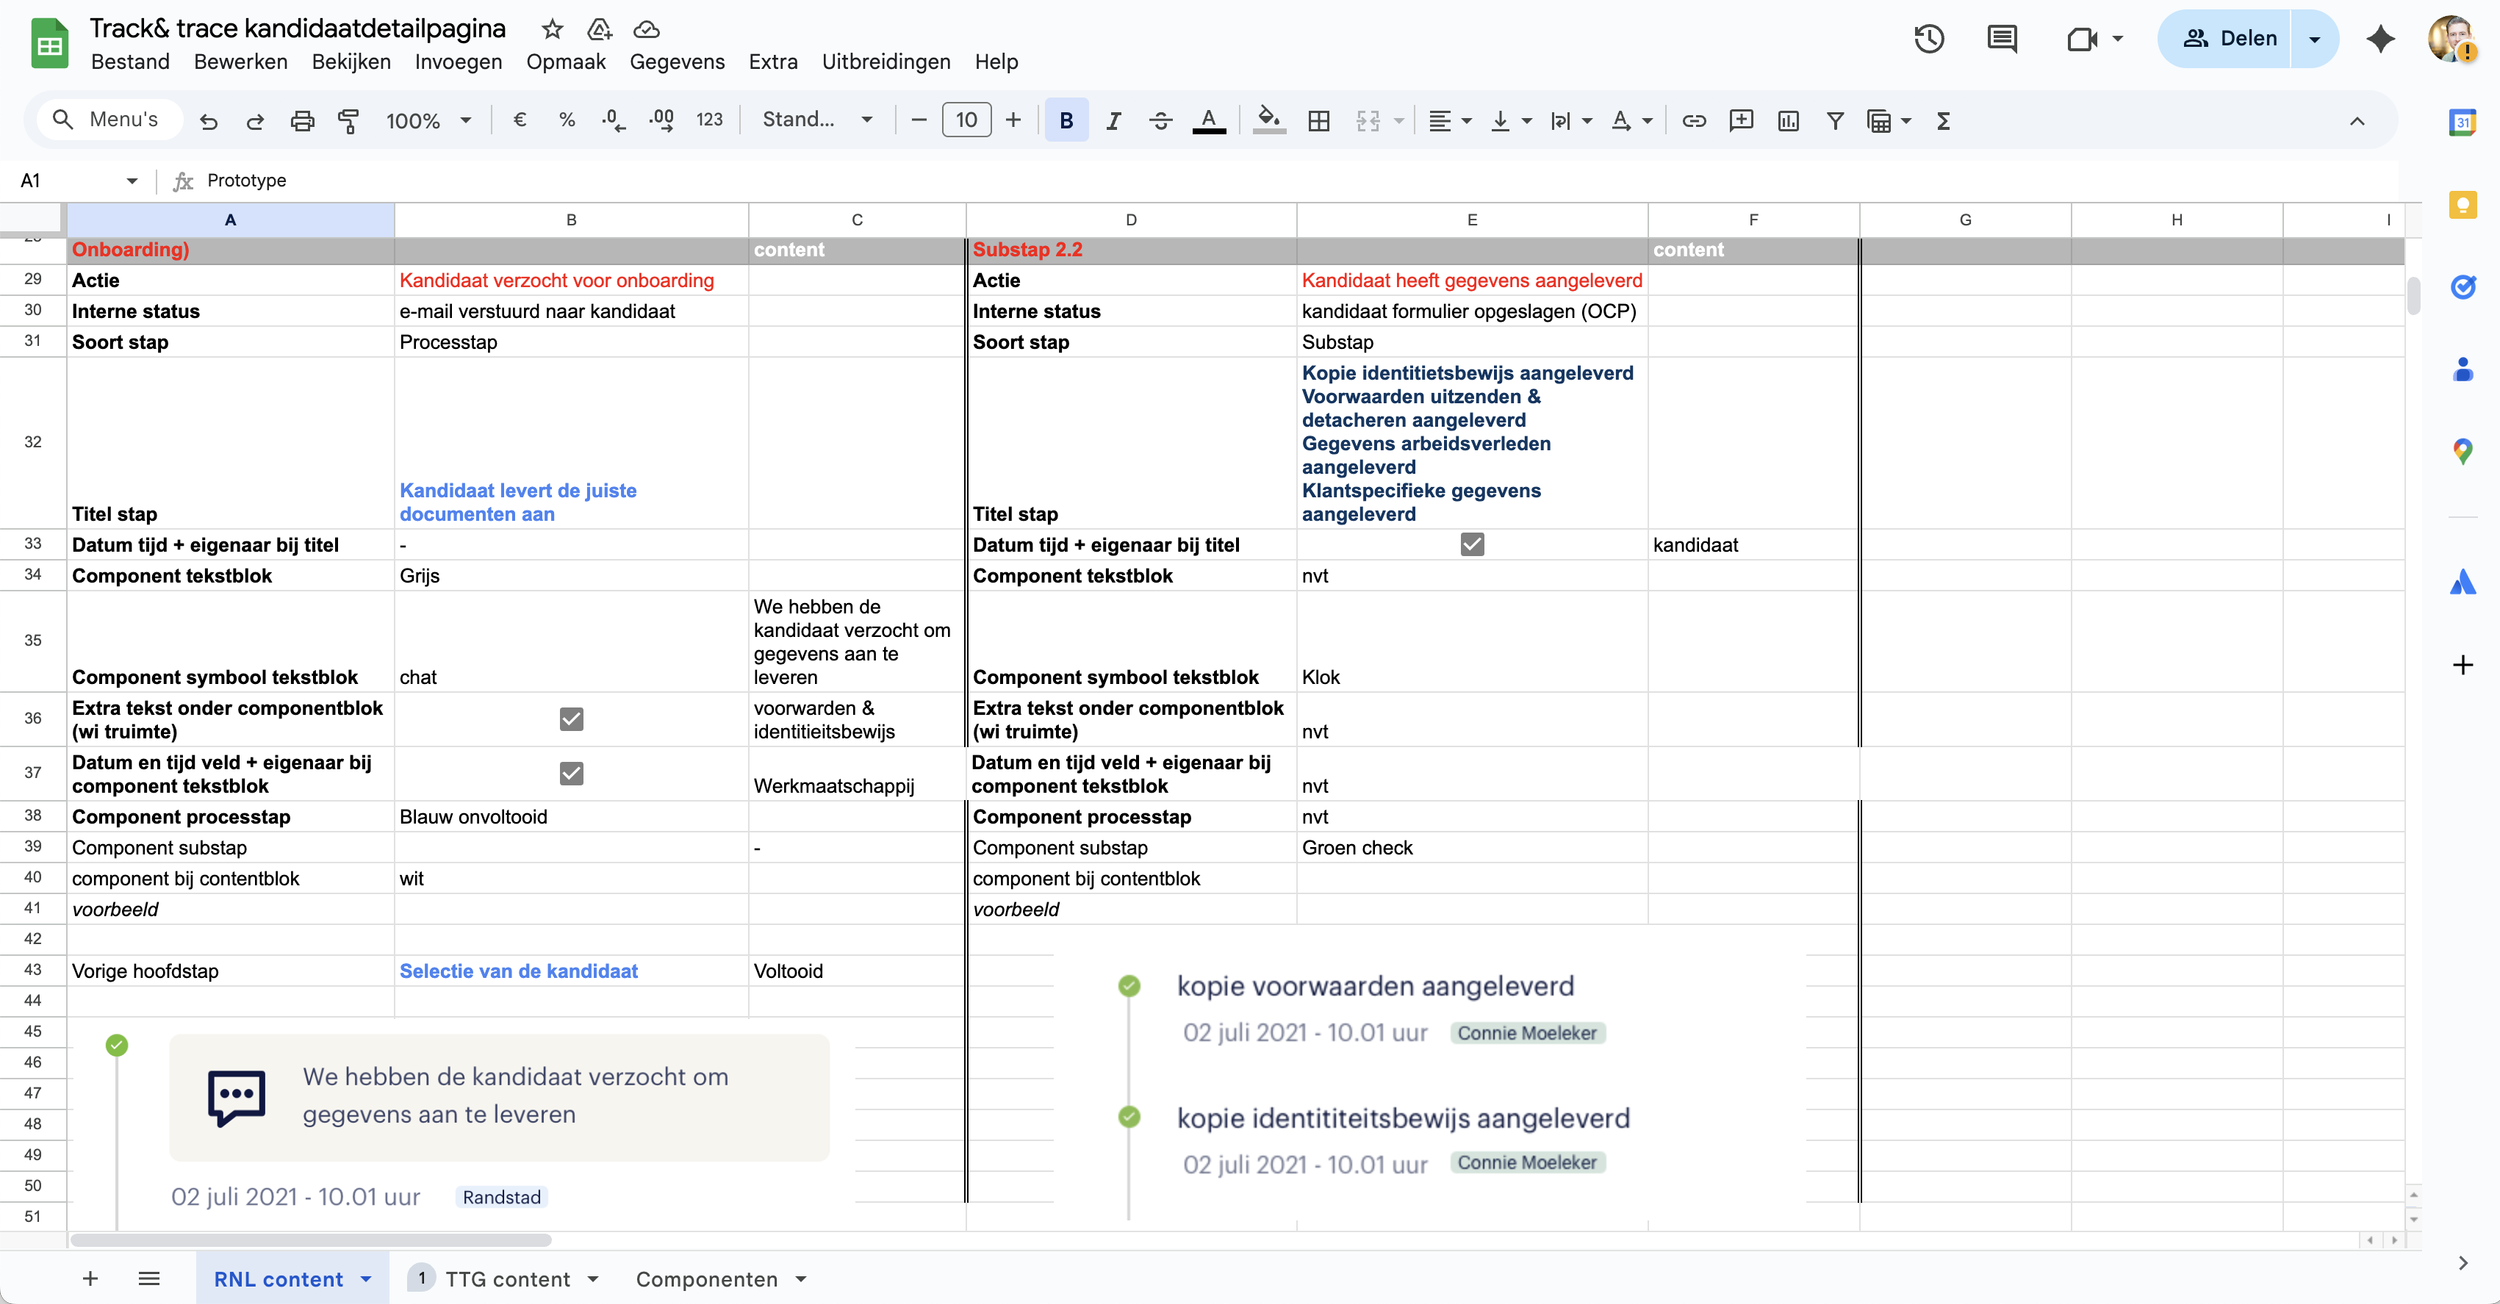The image size is (2500, 1304).
Task: Click the insert link icon
Action: click(1693, 121)
